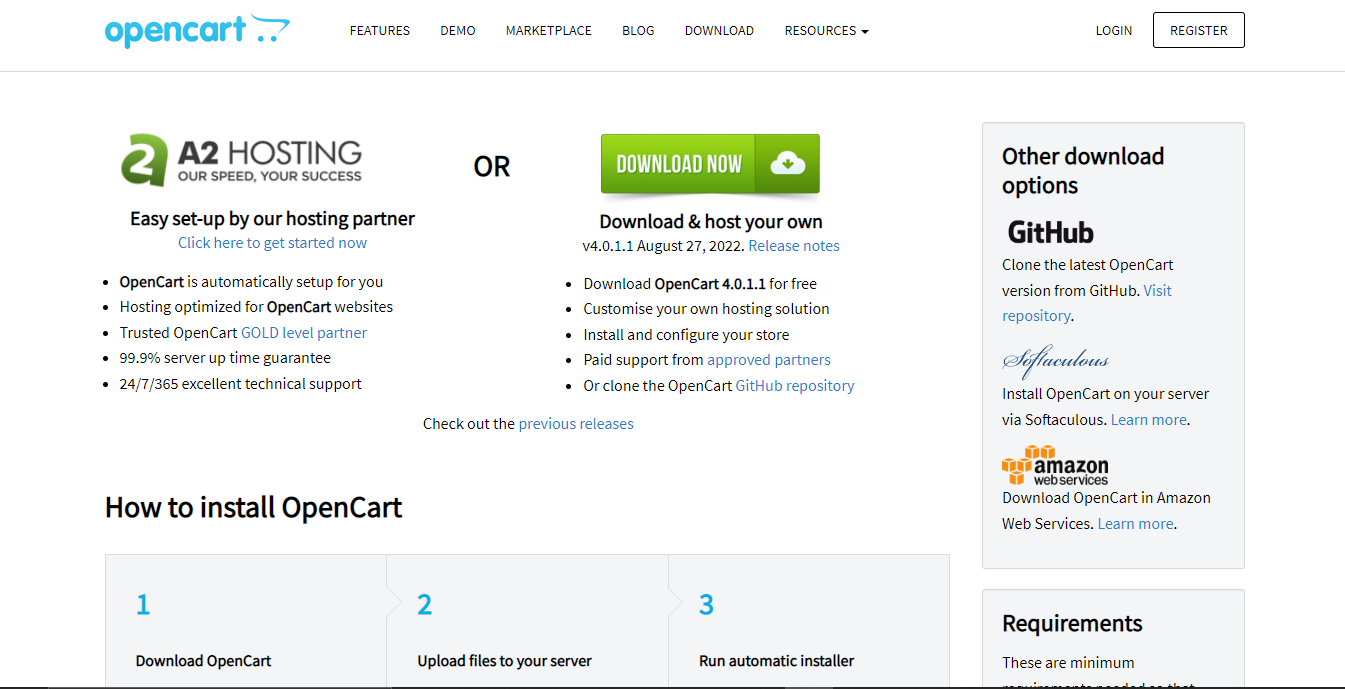Image resolution: width=1345 pixels, height=689 pixels.
Task: Open the Blog page
Action: (x=638, y=31)
